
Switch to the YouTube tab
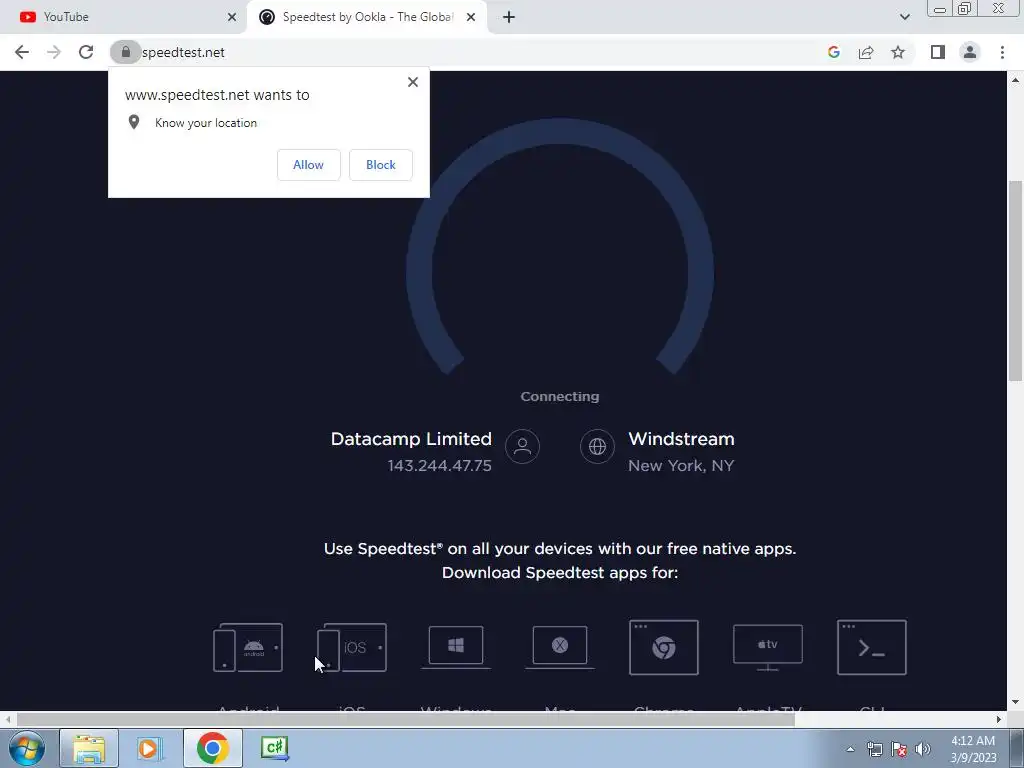124,17
